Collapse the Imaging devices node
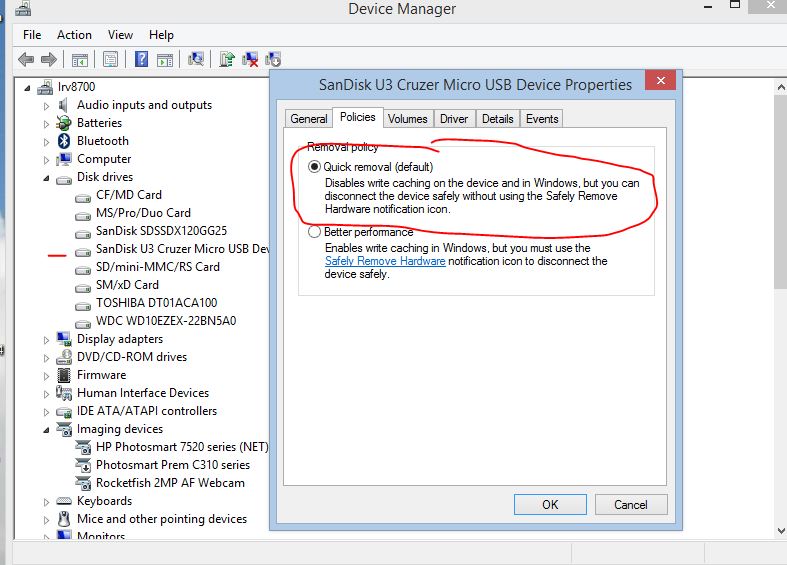Screen dimensions: 787x565 tap(46, 430)
